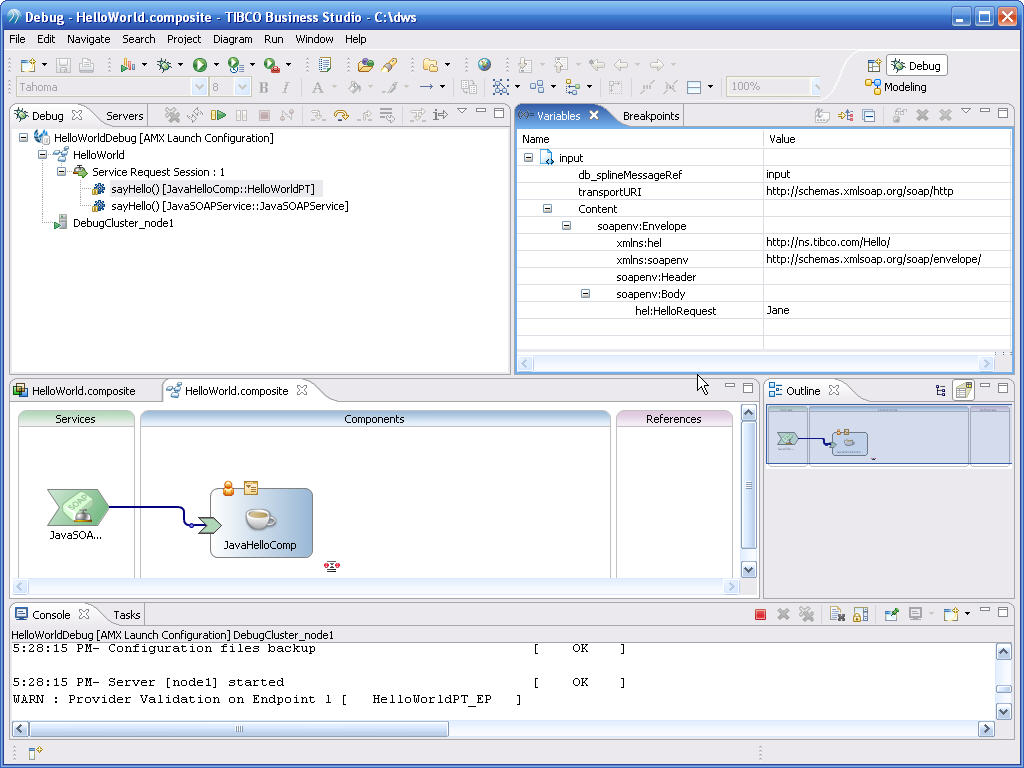1024x768 pixels.
Task: Switch to the Breakpoints tab
Action: point(650,115)
